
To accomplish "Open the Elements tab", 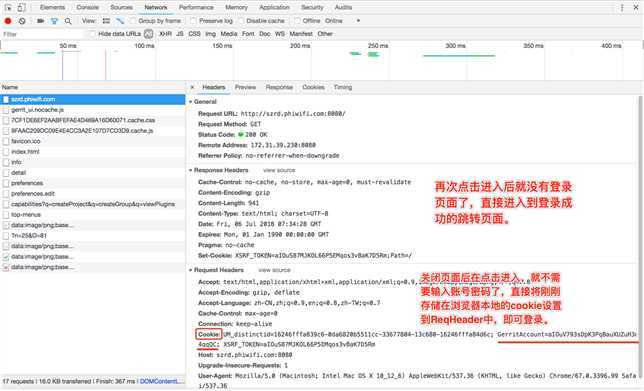I will [52, 7].
